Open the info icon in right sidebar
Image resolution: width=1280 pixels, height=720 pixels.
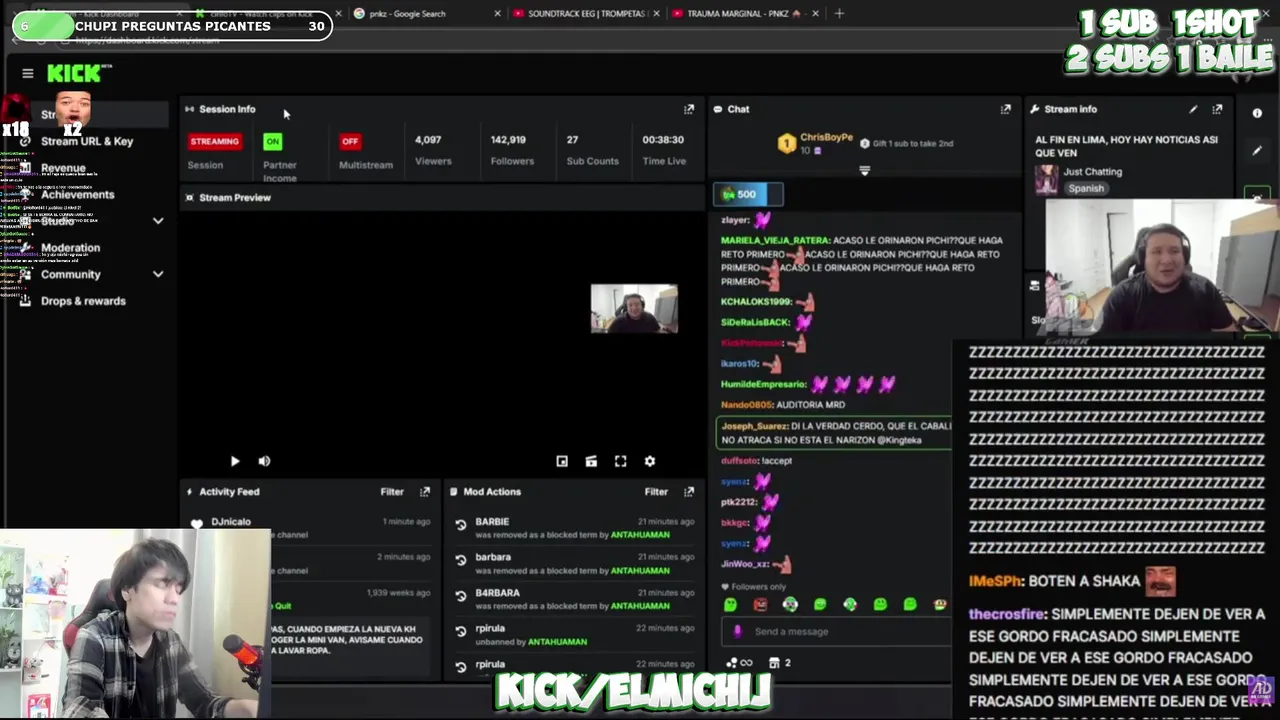click(x=1257, y=113)
